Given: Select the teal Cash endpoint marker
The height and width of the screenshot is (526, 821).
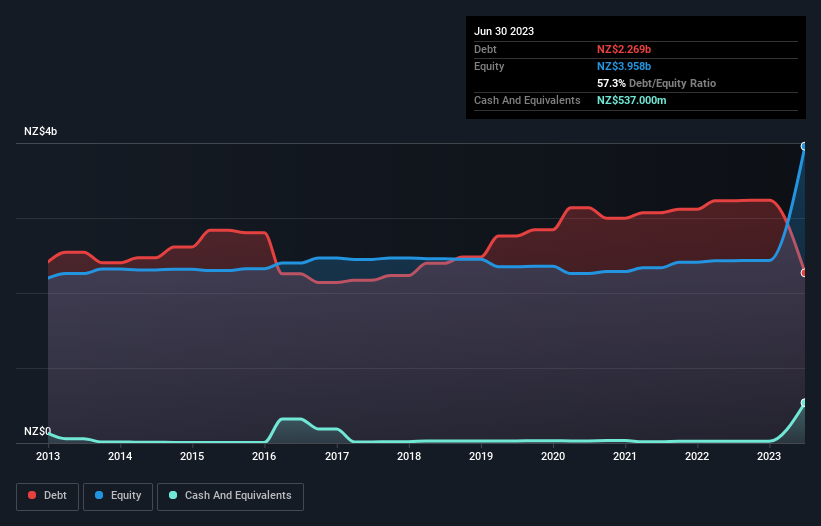Looking at the screenshot, I should coord(804,402).
